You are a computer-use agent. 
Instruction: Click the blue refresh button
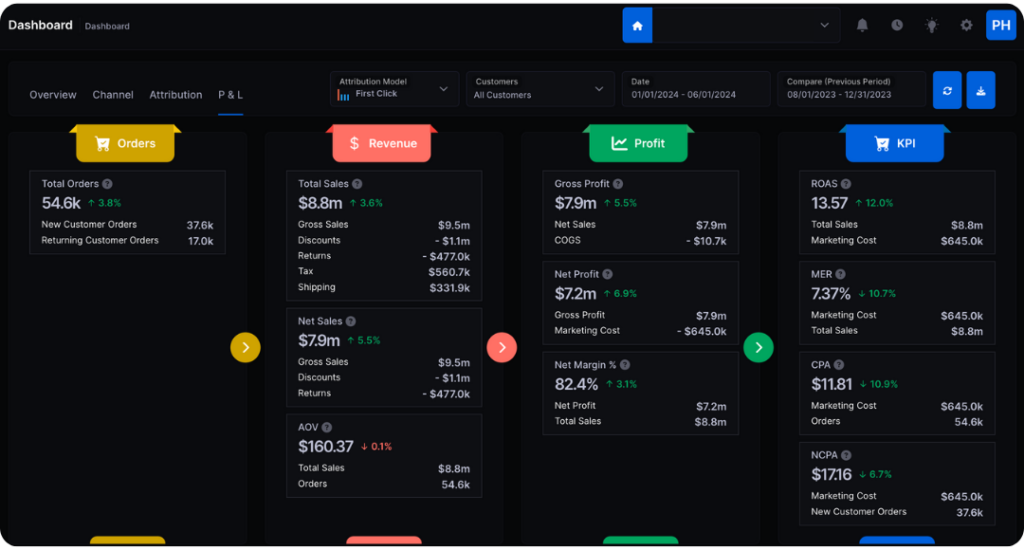[x=947, y=90]
